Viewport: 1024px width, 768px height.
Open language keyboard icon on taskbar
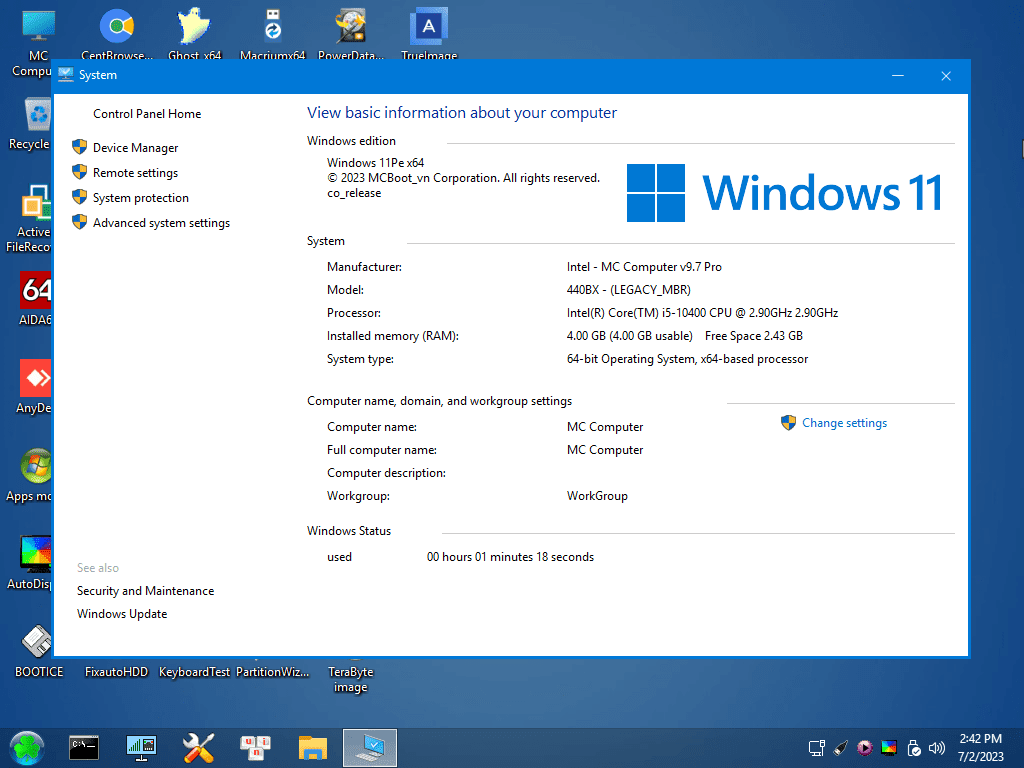coord(255,748)
